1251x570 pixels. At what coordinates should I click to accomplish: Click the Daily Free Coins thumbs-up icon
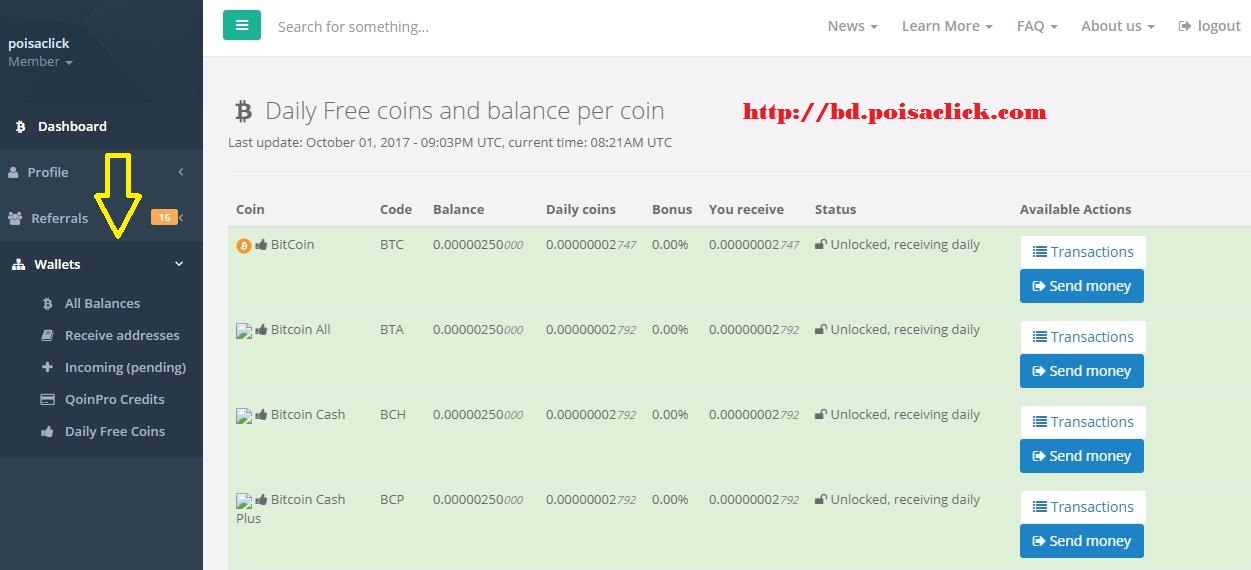click(x=47, y=432)
